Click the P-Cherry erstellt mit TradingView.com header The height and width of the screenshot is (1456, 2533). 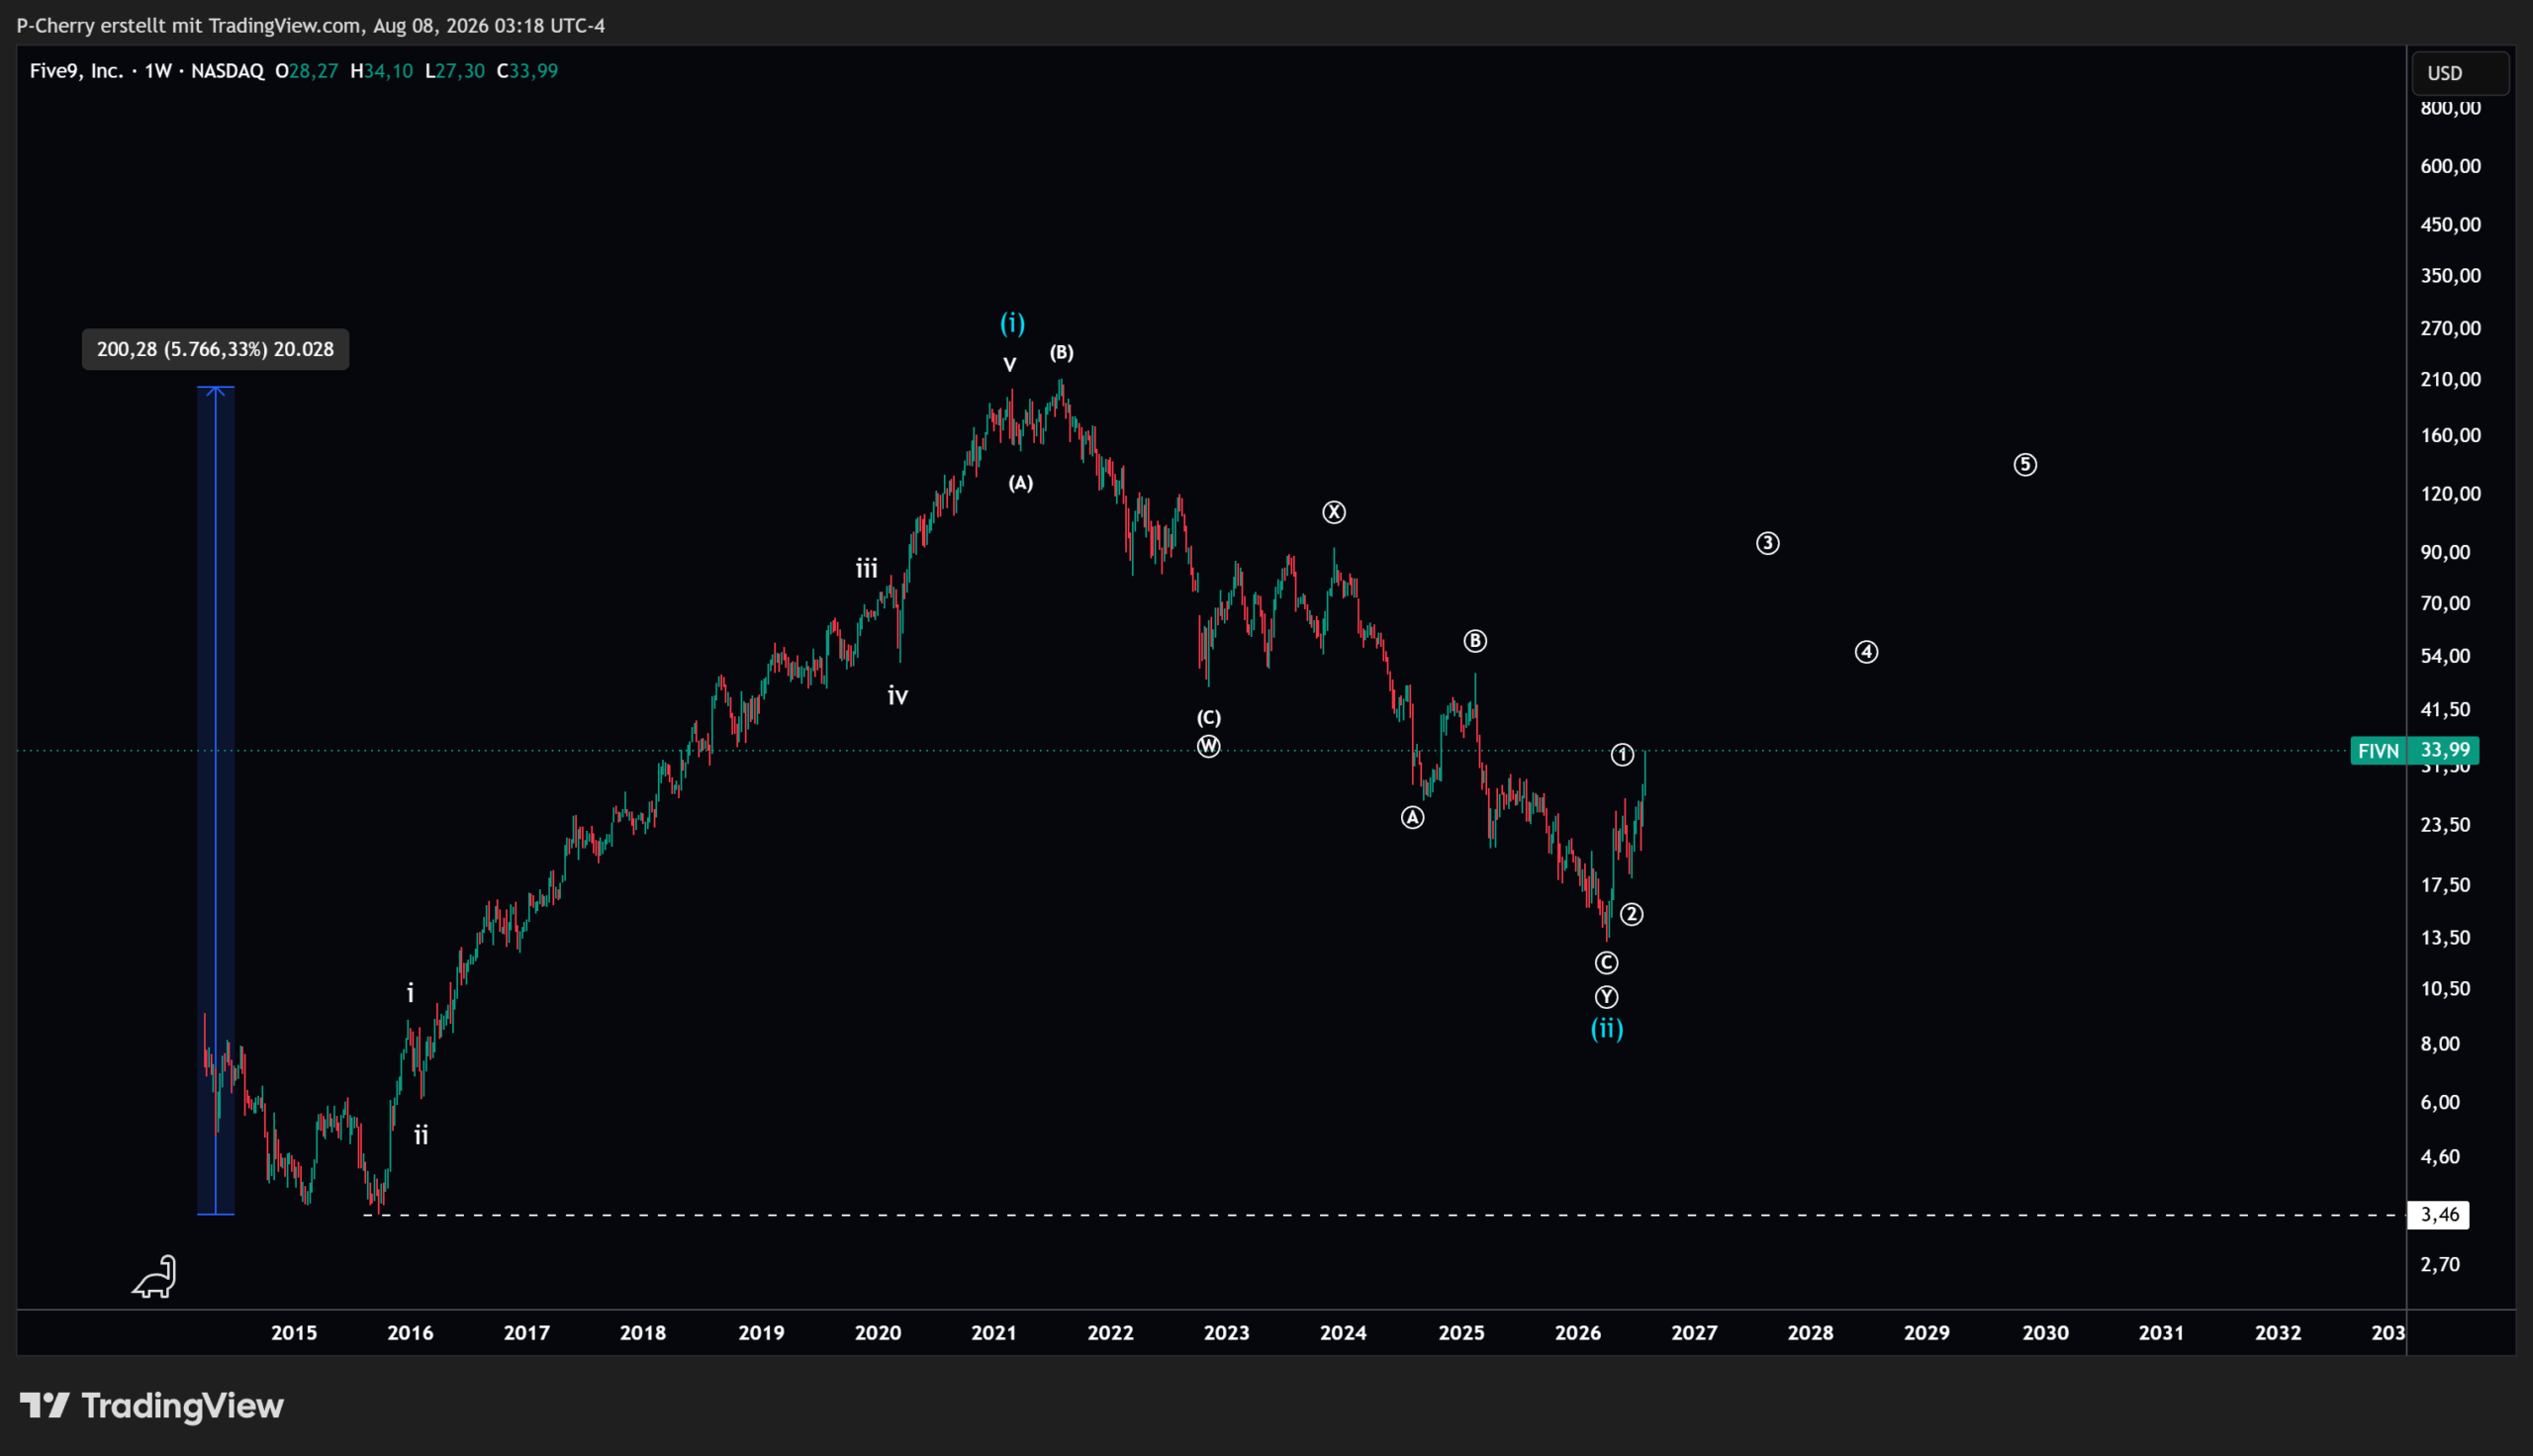[x=311, y=26]
